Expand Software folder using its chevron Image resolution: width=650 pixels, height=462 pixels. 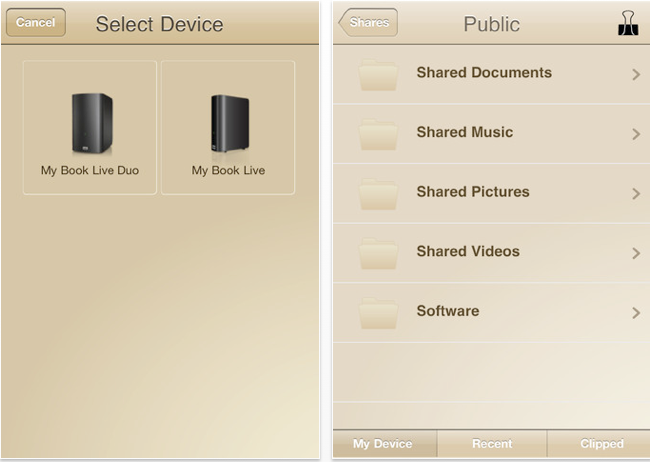(x=636, y=313)
